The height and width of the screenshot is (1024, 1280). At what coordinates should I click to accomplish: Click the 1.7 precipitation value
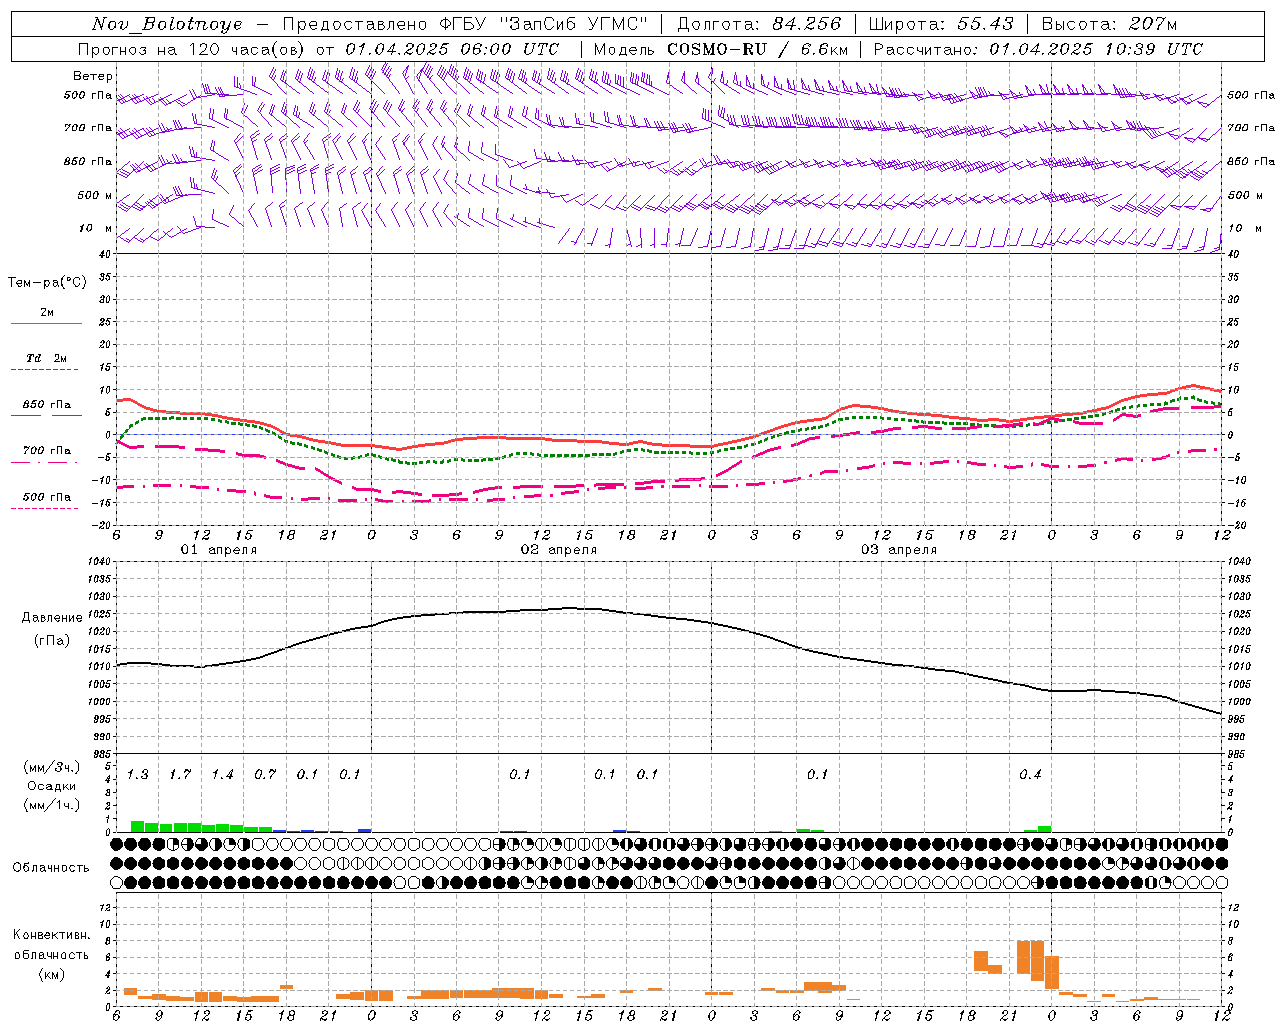pos(179,774)
